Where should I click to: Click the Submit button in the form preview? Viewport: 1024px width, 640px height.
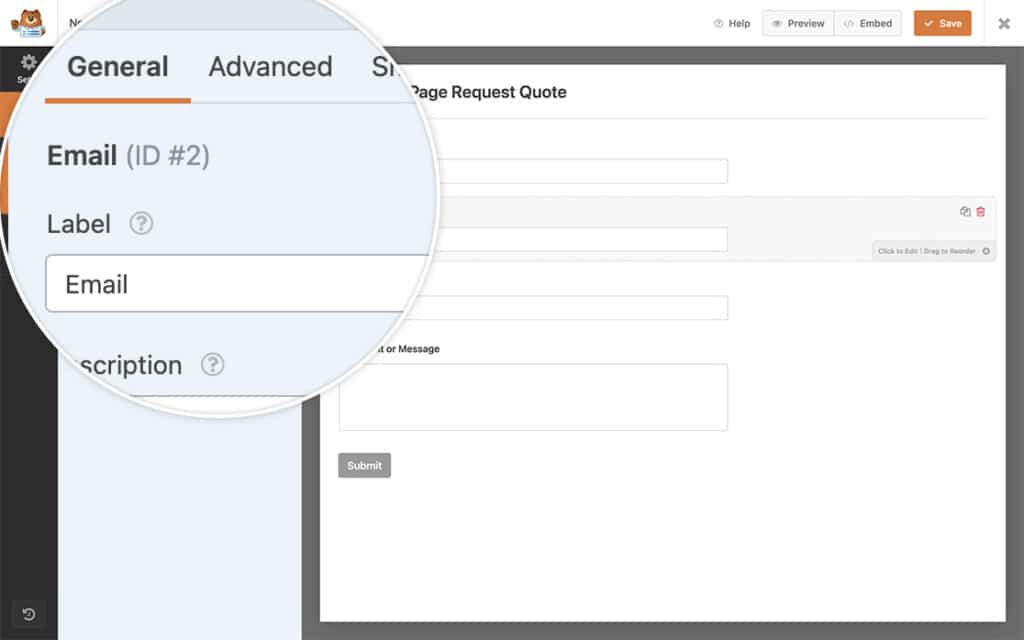(364, 465)
